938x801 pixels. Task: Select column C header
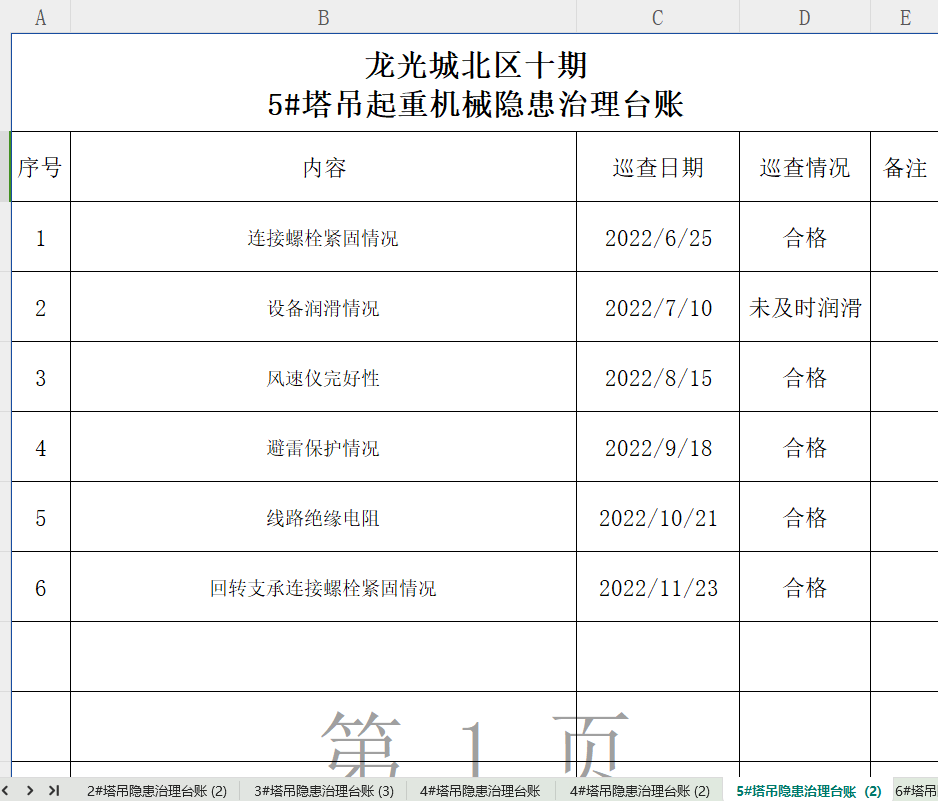pyautogui.click(x=657, y=17)
